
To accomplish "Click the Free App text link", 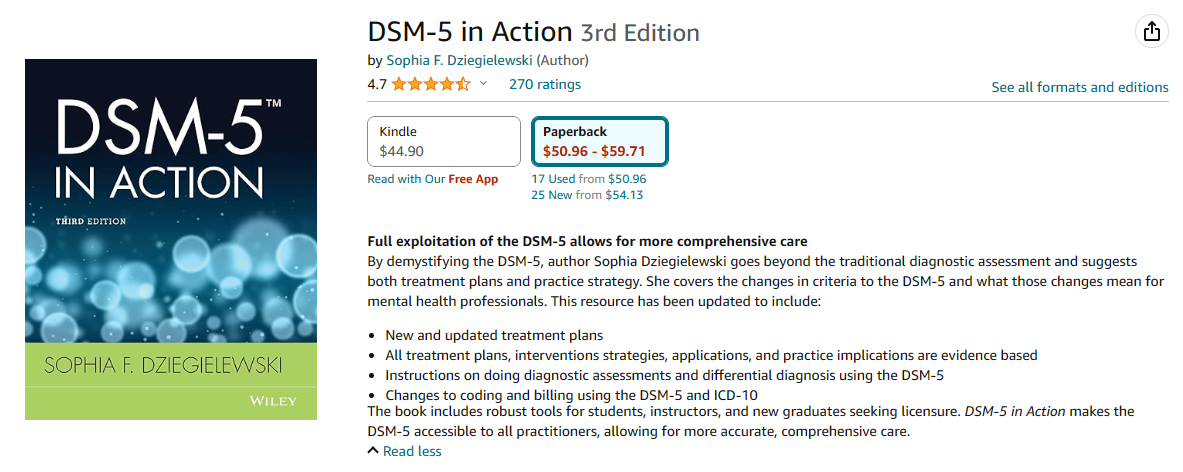I will [473, 179].
